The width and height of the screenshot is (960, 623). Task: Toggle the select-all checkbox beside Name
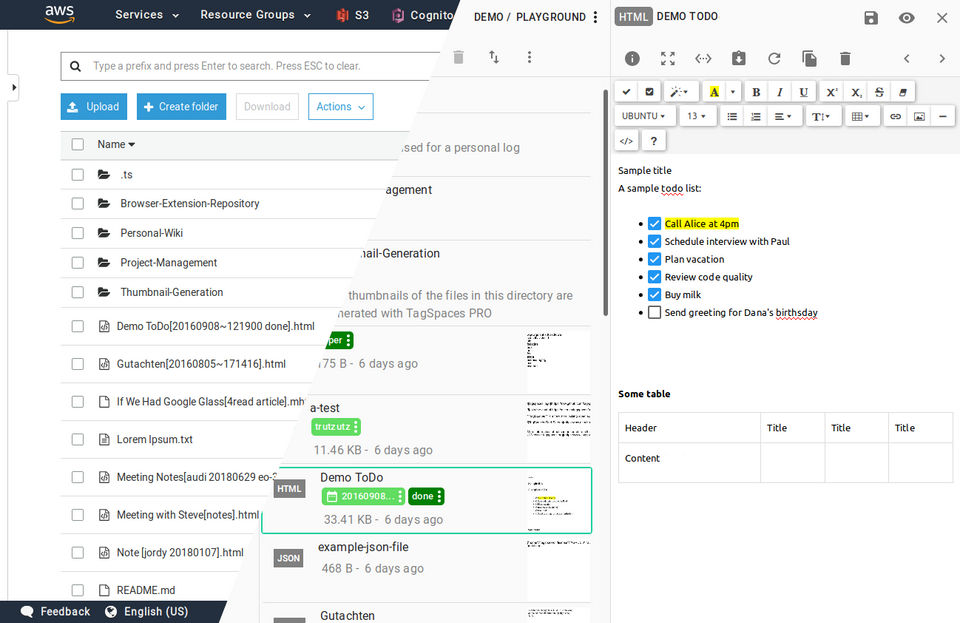tap(78, 144)
